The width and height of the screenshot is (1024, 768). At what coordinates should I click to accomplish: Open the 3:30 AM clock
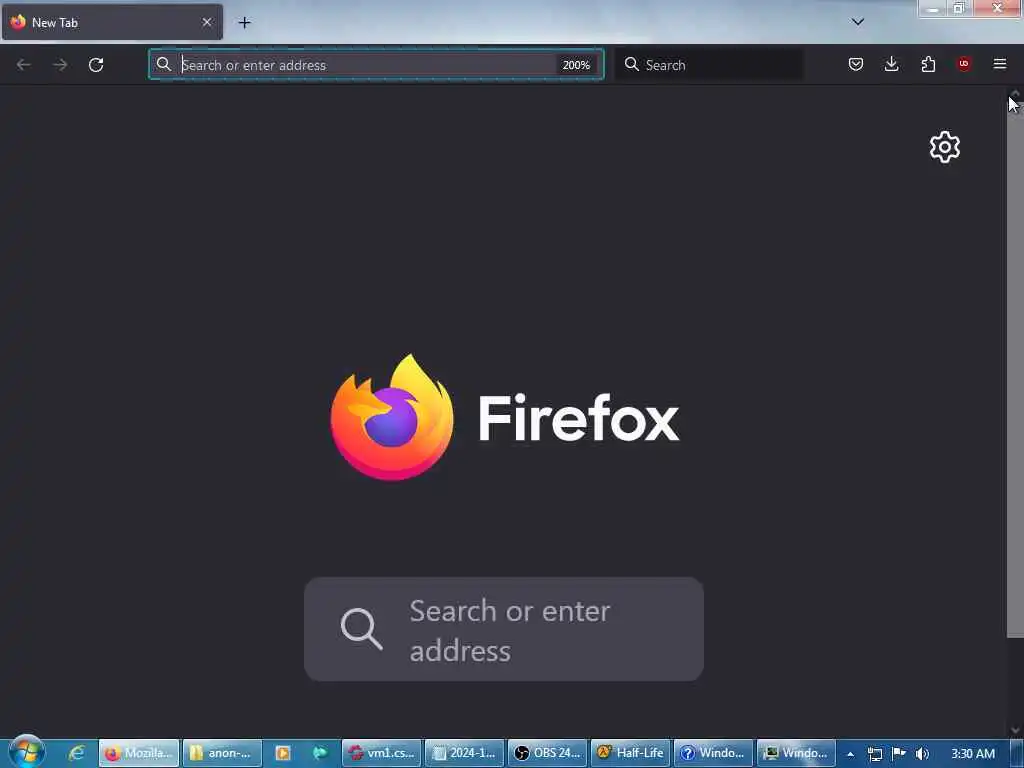[x=973, y=754]
